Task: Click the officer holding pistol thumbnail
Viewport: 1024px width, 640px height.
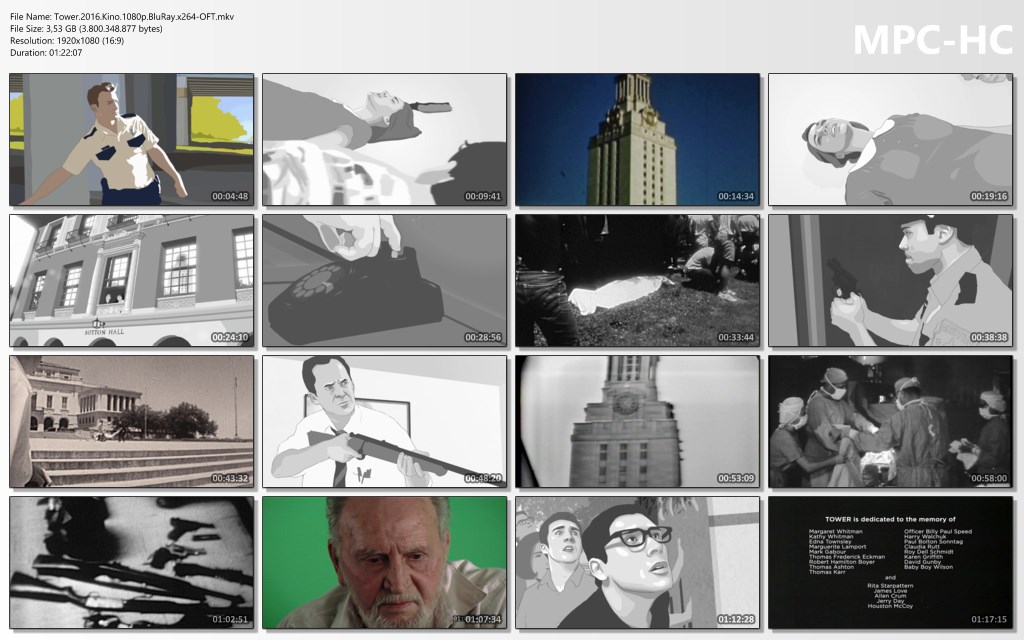Action: (890, 280)
